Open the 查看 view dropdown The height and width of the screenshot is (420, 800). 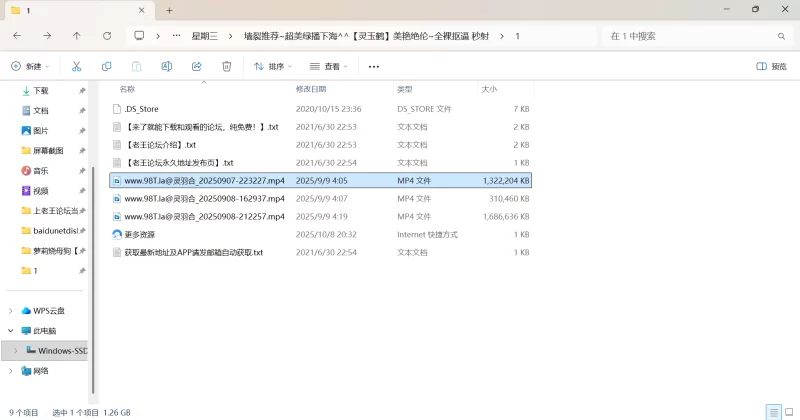point(331,67)
